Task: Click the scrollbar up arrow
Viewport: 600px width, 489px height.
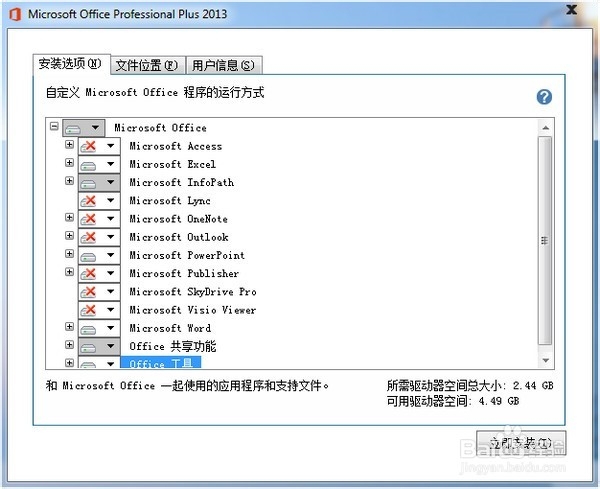Action: (546, 128)
